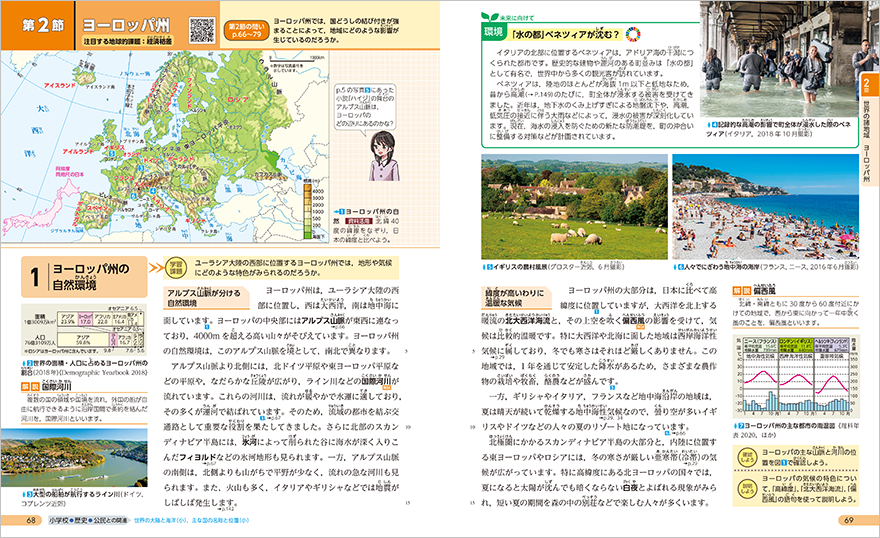Click caption 世界の面積・人口に占めるヨーロッパ州の割合
880x538 pixels.
(x=86, y=367)
